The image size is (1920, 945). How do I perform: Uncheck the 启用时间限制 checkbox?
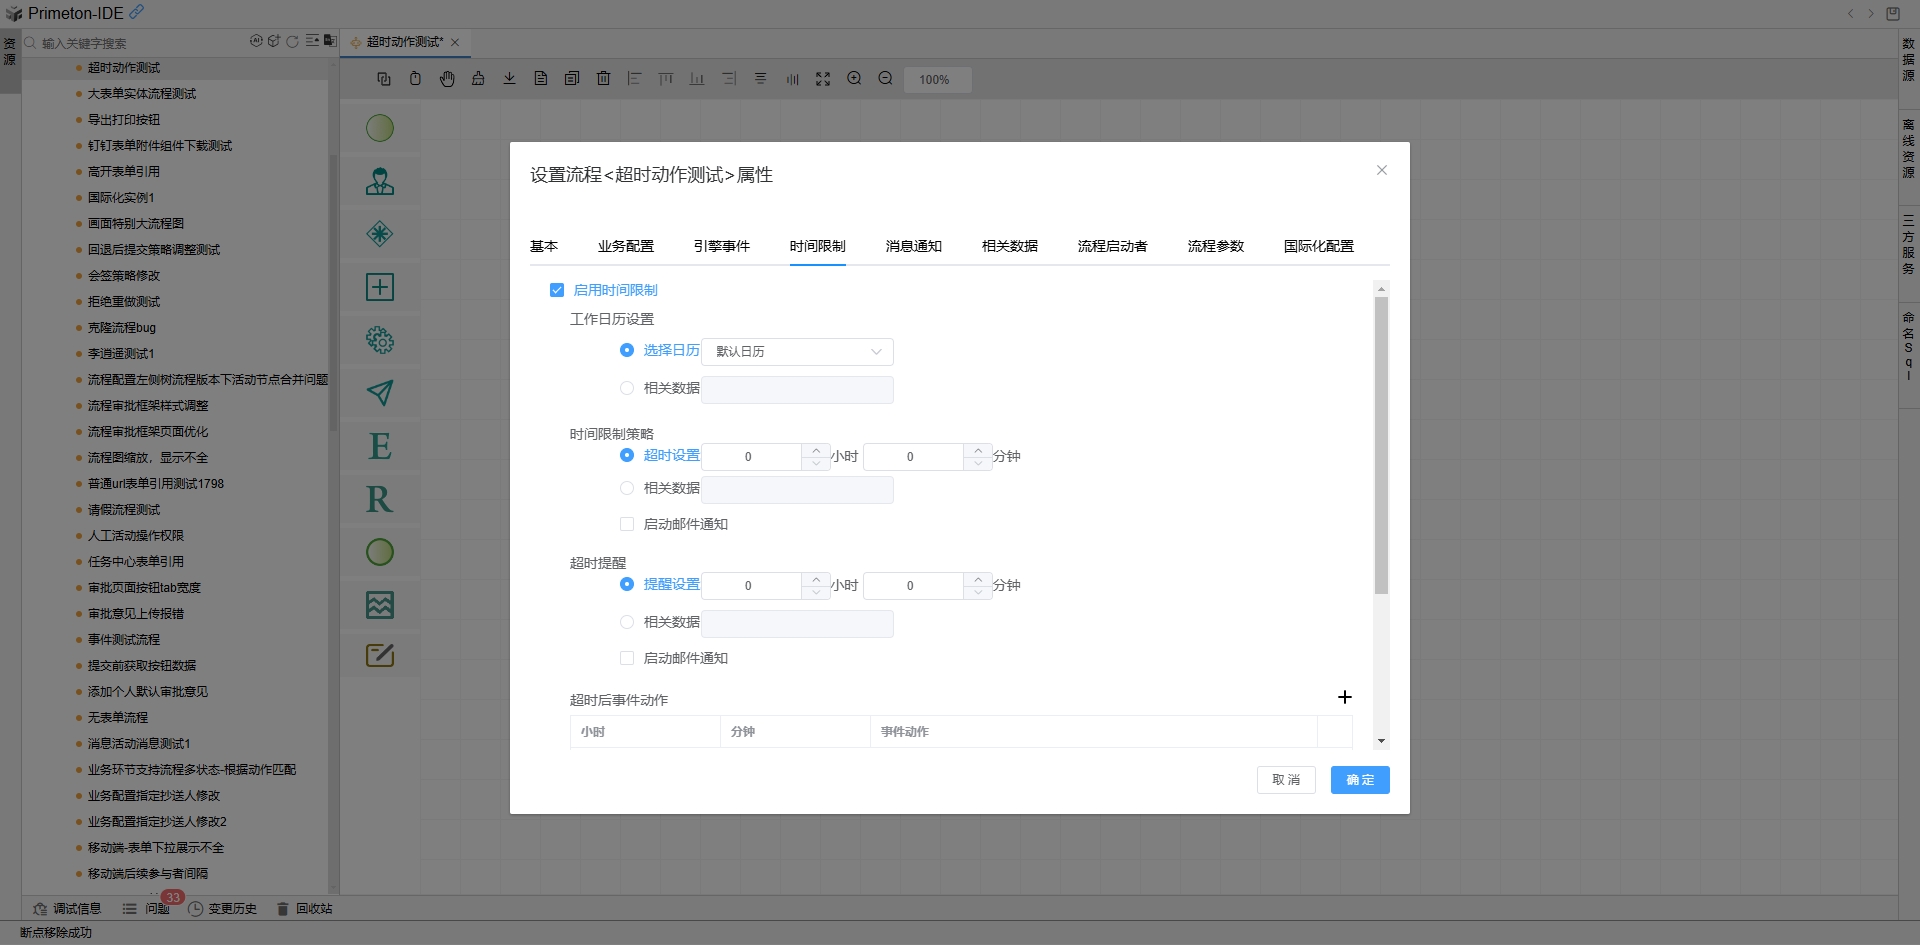[x=557, y=290]
